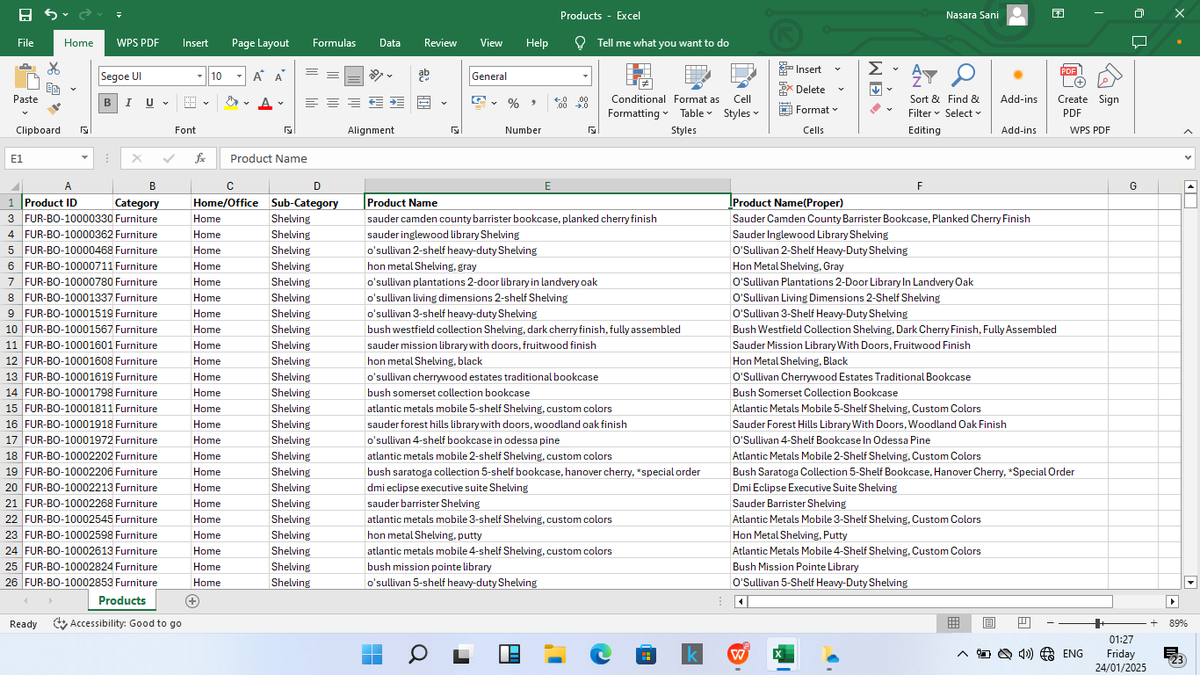Click the Cut scissors icon
The image size is (1200, 675).
click(x=53, y=68)
